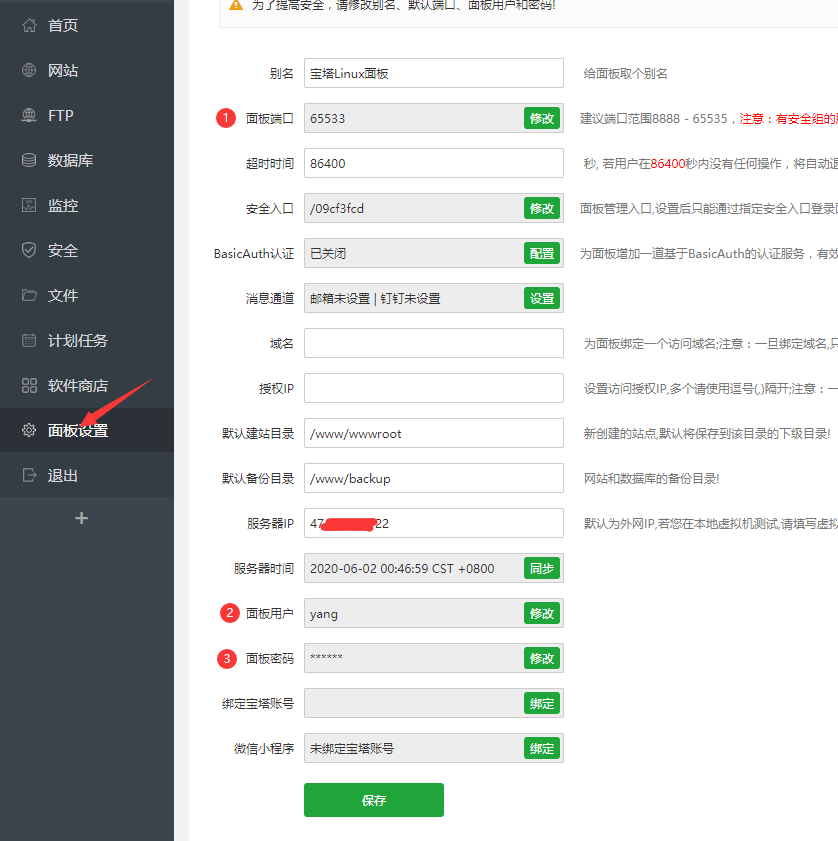Click 绑定 next to 绑定宝塔账号
The image size is (838, 841).
tap(541, 703)
